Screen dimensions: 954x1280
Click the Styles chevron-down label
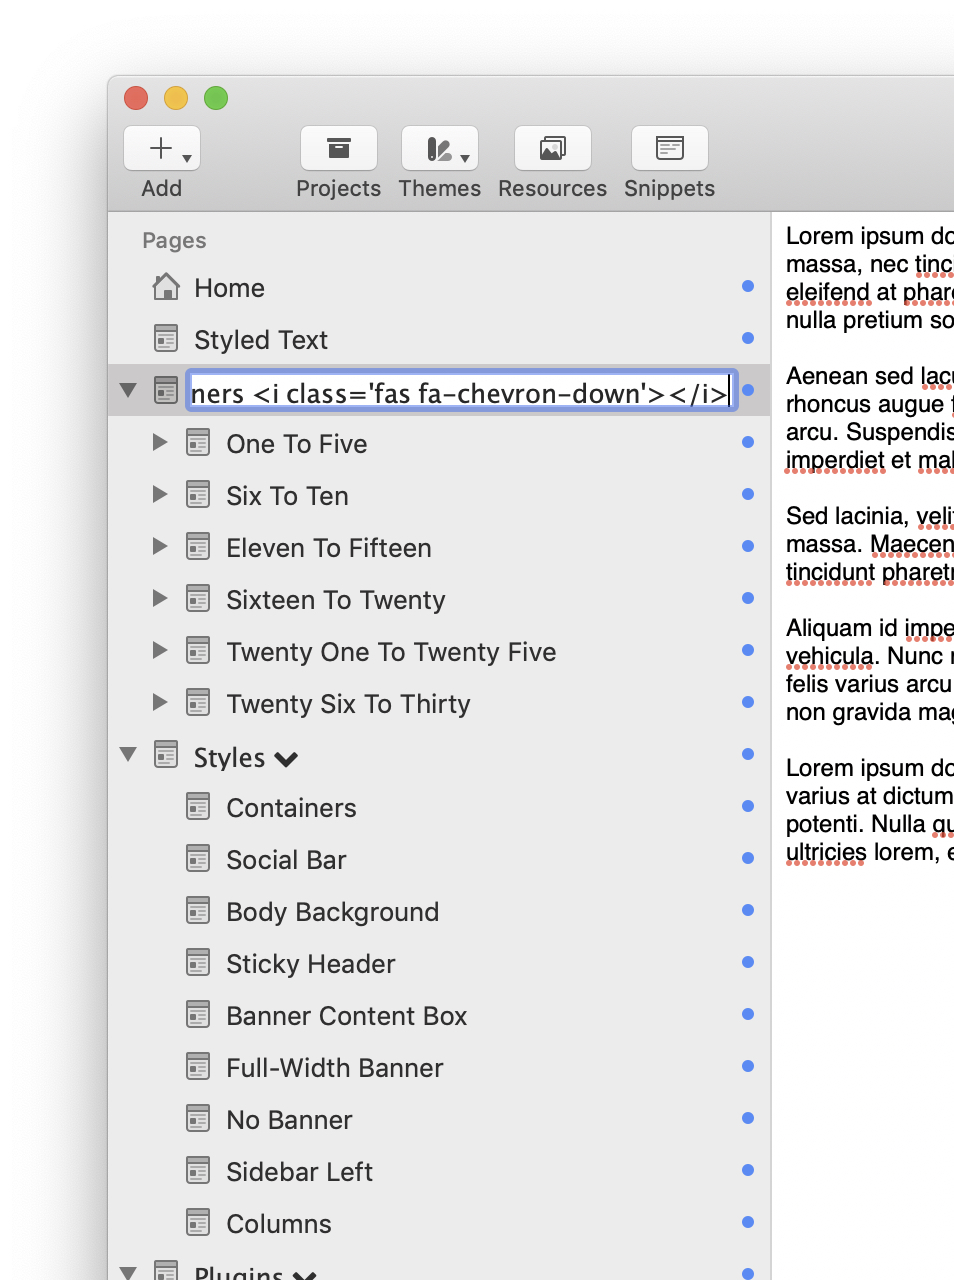(246, 758)
